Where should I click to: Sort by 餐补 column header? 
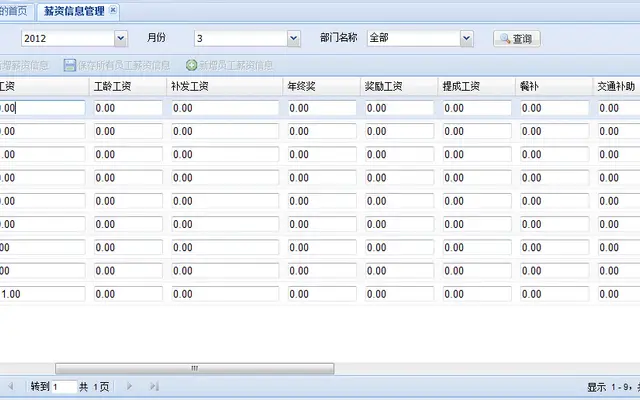coord(554,87)
